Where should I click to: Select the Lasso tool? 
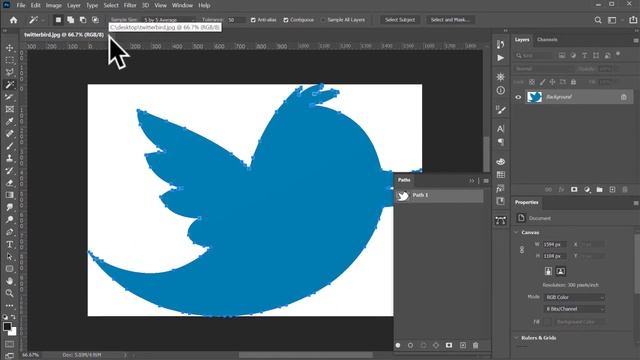(9, 72)
